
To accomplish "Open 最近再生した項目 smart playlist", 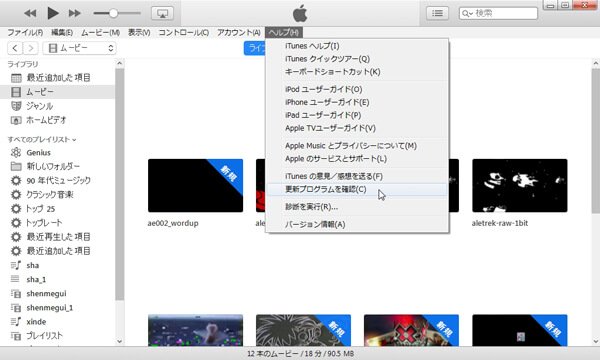I will pyautogui.click(x=57, y=237).
